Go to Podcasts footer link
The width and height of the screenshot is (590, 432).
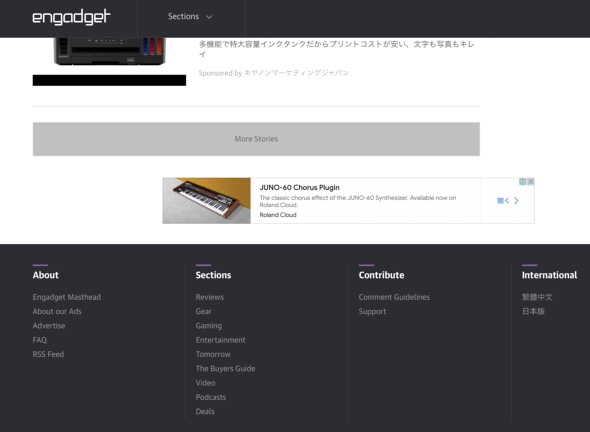[211, 397]
